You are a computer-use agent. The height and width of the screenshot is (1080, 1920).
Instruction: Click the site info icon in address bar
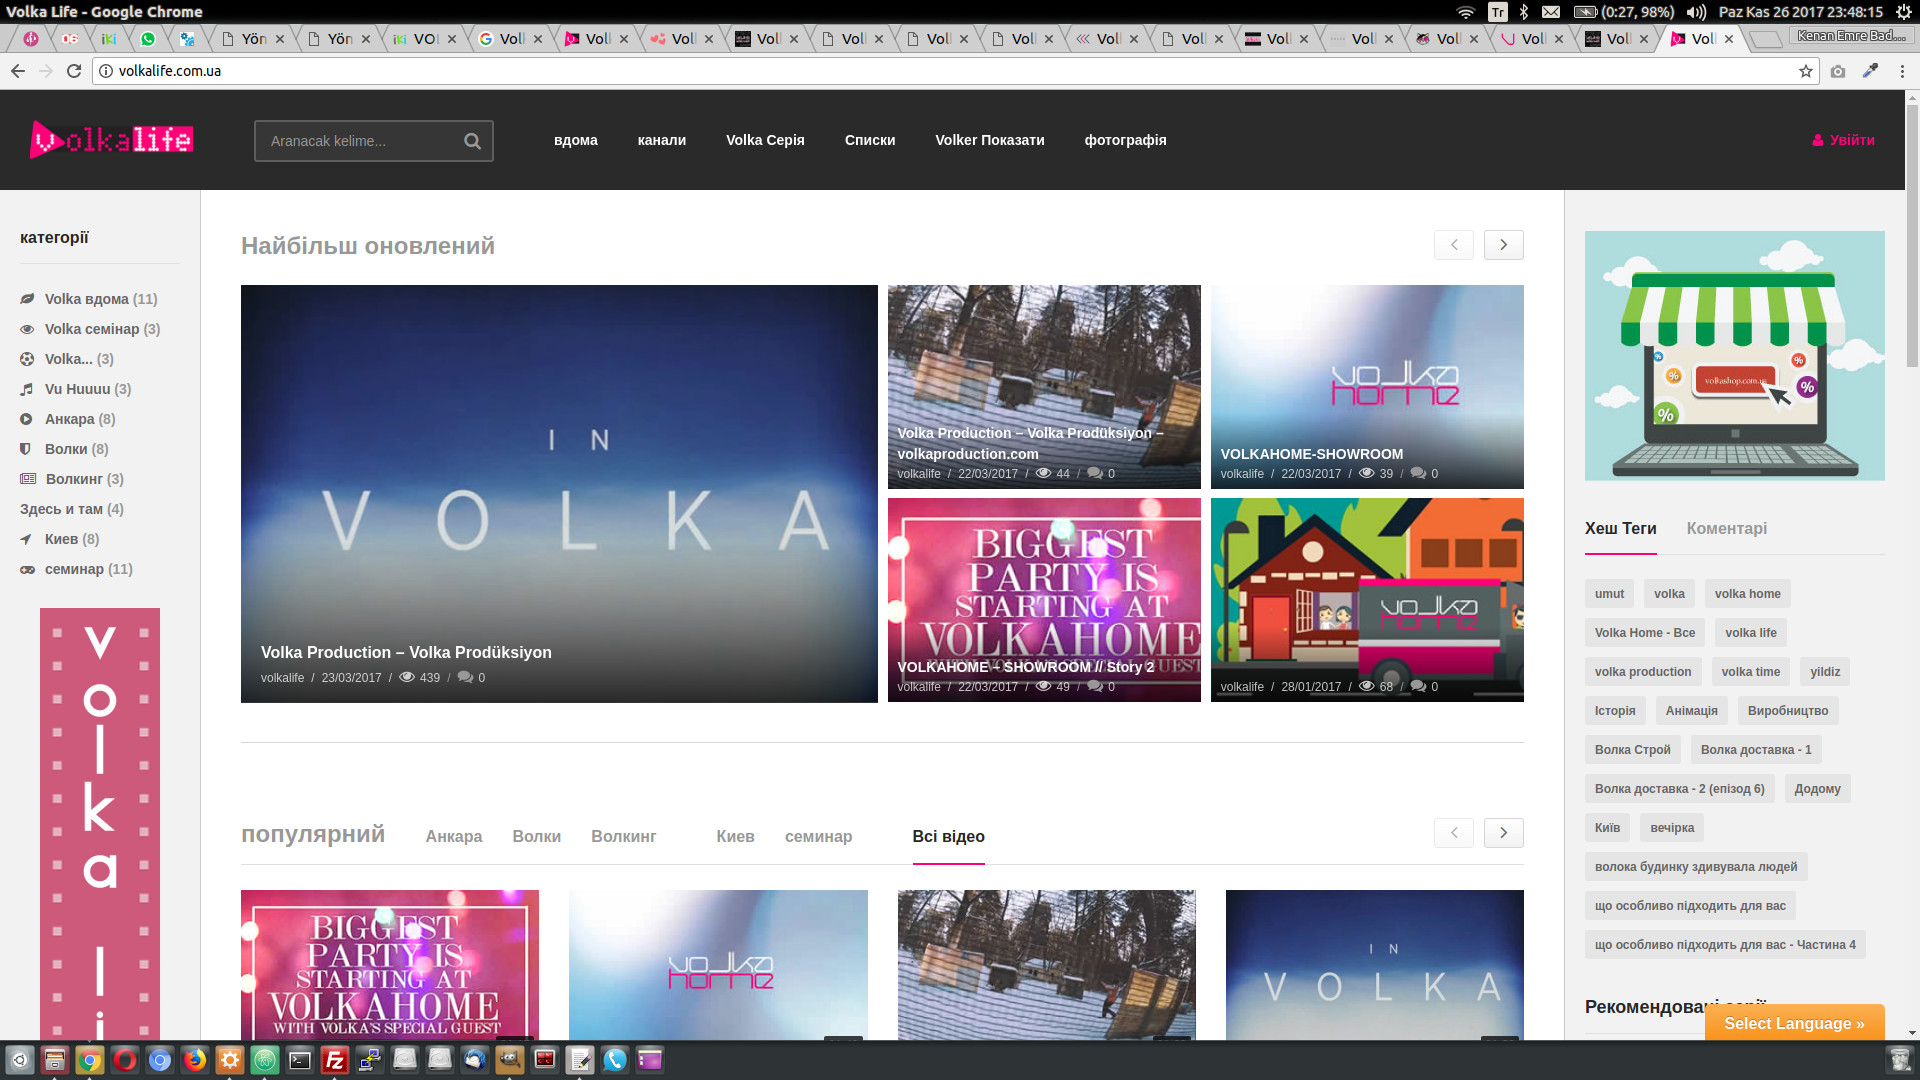coord(106,71)
